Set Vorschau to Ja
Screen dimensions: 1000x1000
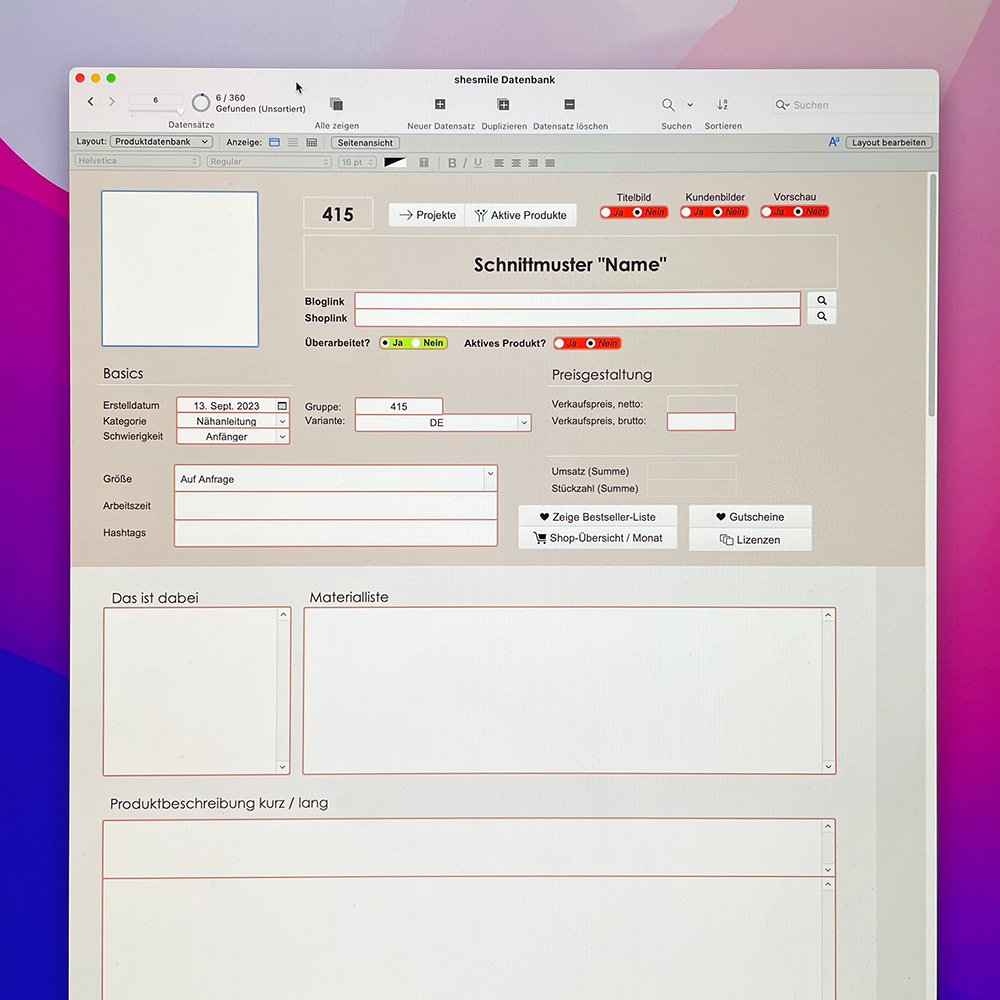pos(767,212)
